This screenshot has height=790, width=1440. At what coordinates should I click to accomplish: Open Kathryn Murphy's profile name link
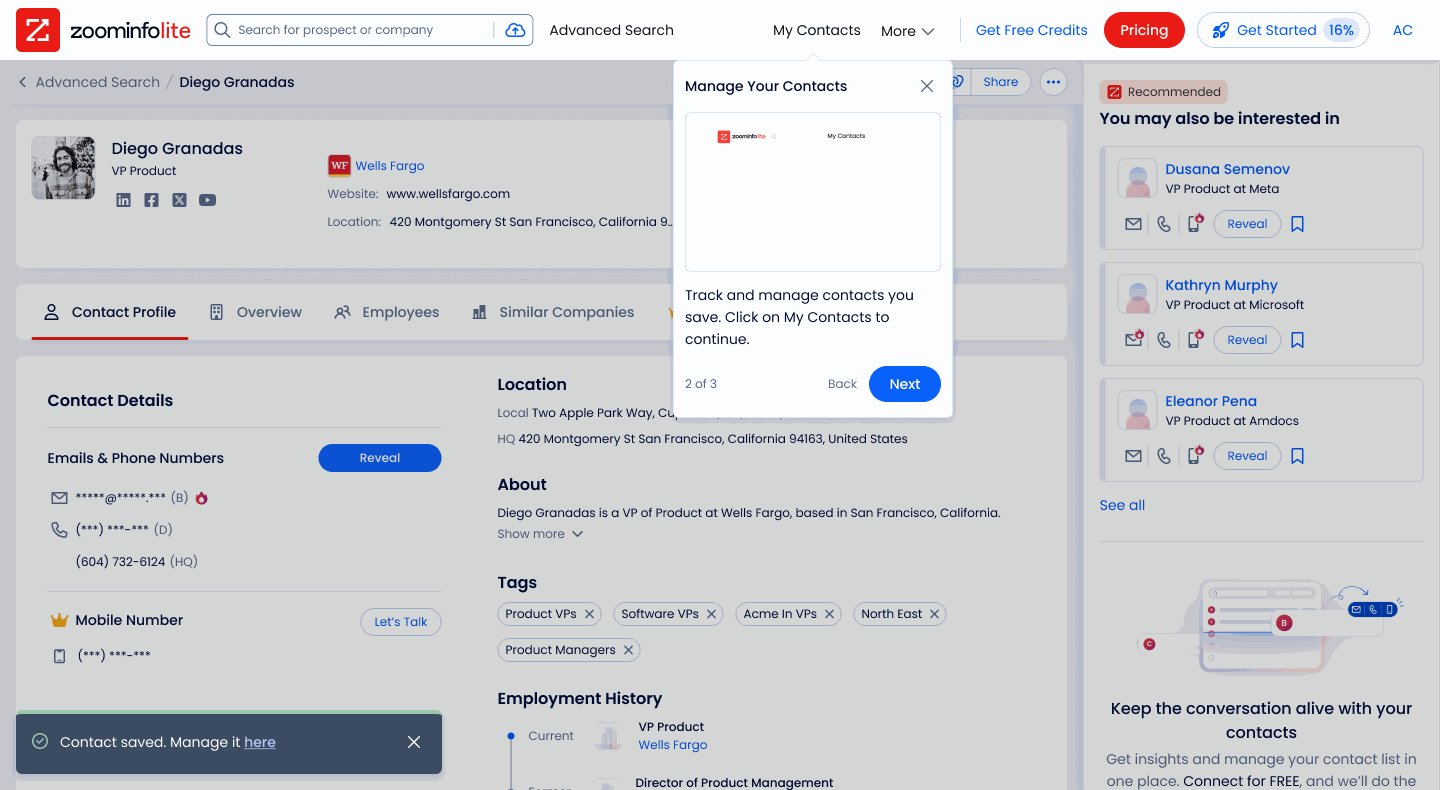(1221, 285)
